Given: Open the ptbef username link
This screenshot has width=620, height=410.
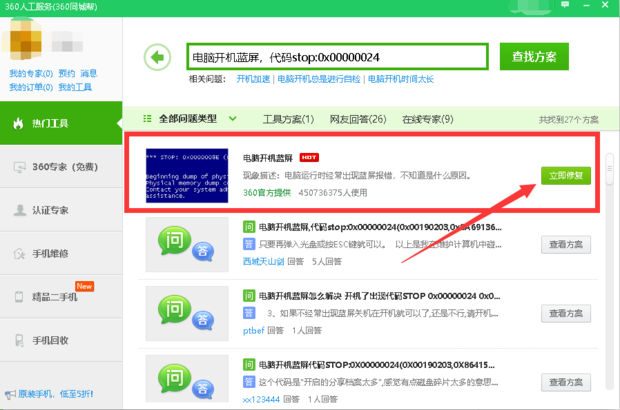Looking at the screenshot, I should click(x=253, y=330).
